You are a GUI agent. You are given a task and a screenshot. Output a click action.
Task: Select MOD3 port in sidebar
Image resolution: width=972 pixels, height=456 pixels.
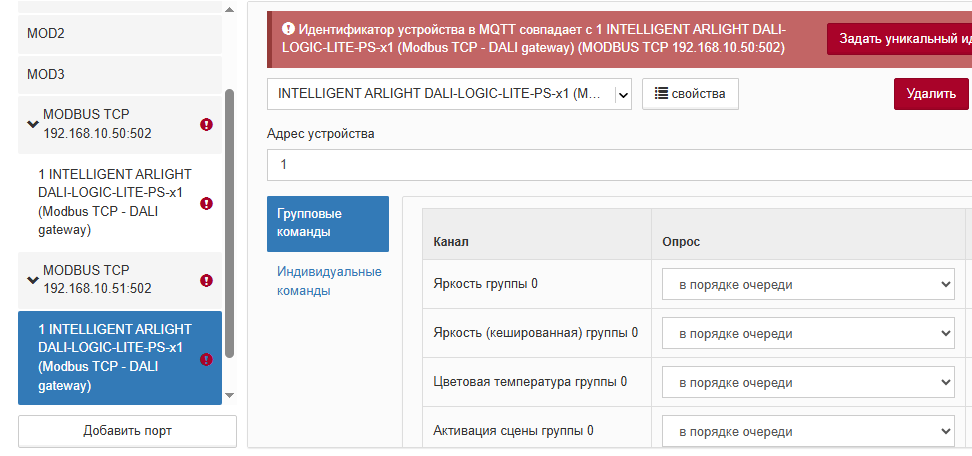click(x=120, y=74)
